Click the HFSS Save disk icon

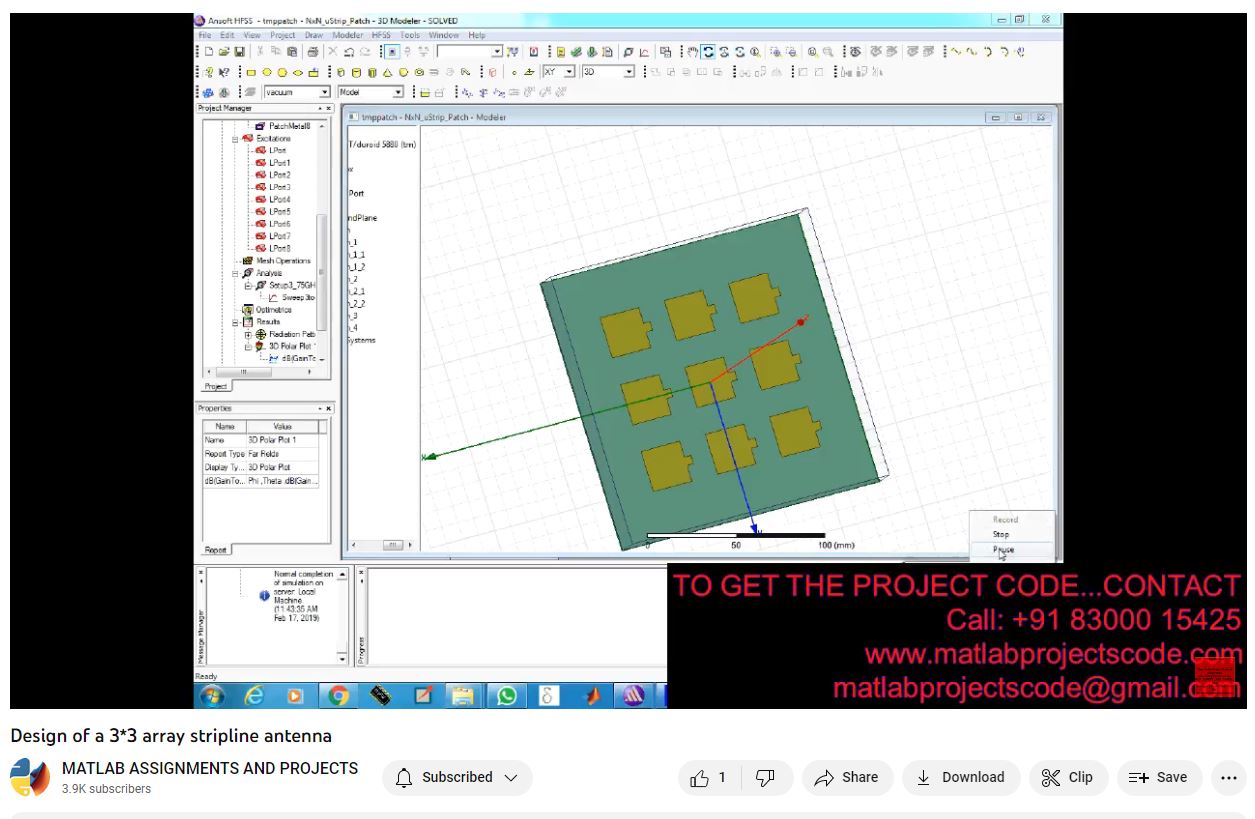[240, 52]
